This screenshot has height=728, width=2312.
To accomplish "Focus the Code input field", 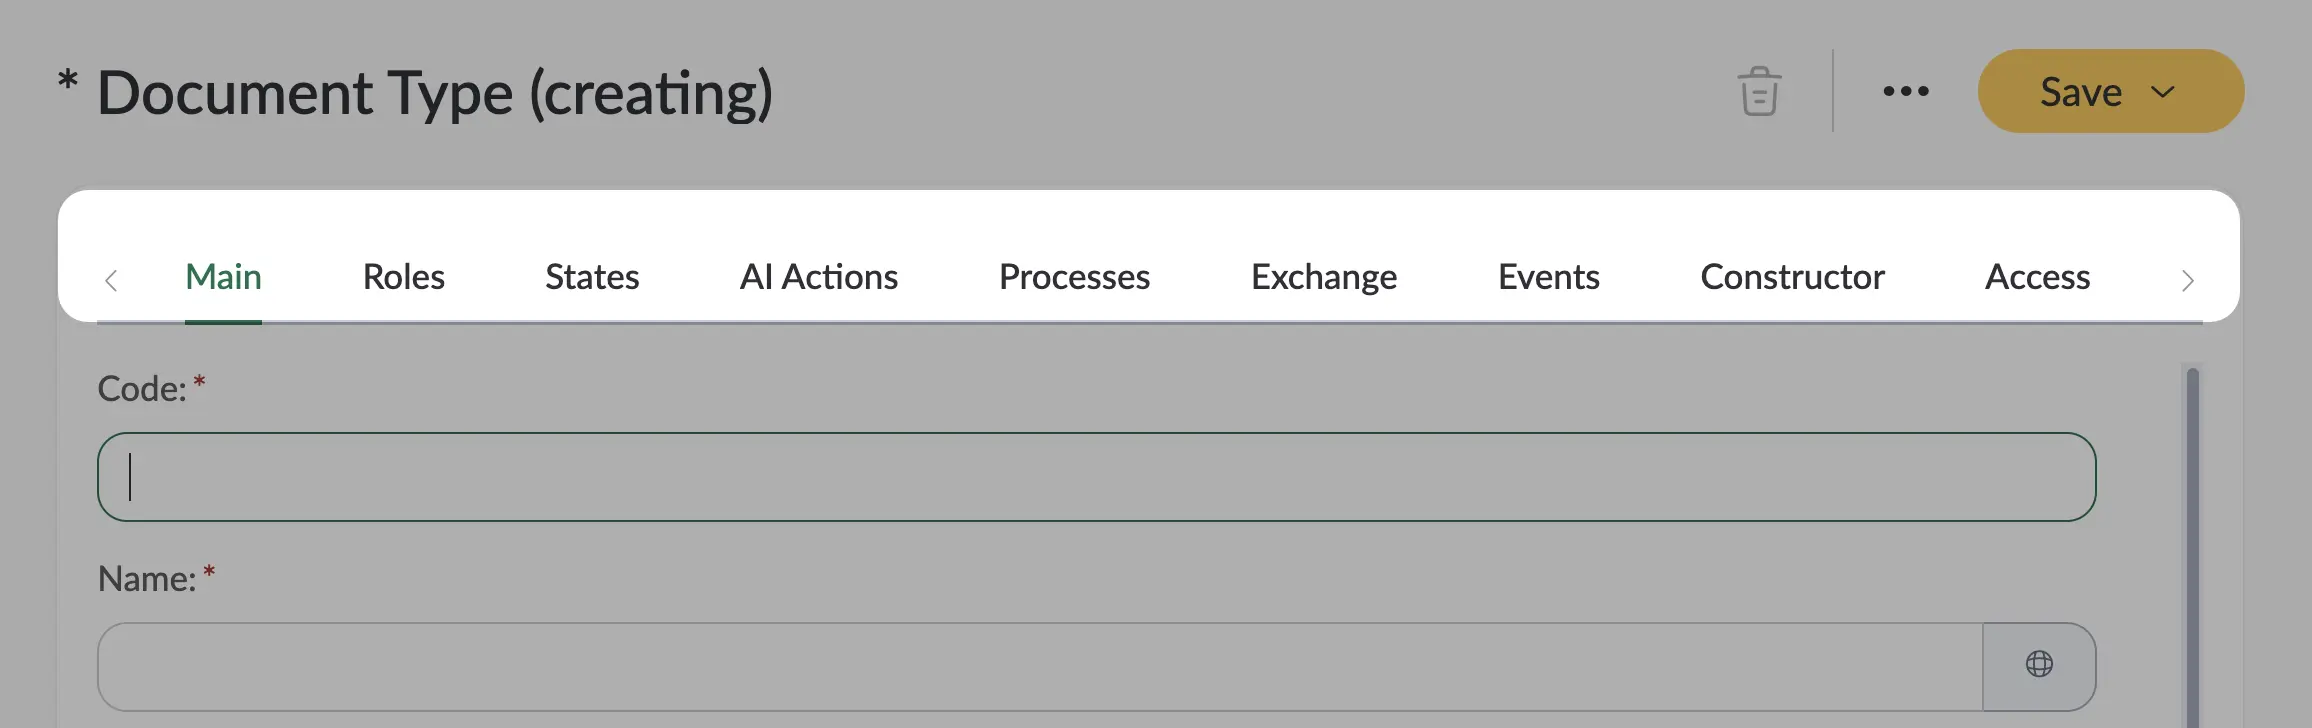I will click(x=1096, y=477).
